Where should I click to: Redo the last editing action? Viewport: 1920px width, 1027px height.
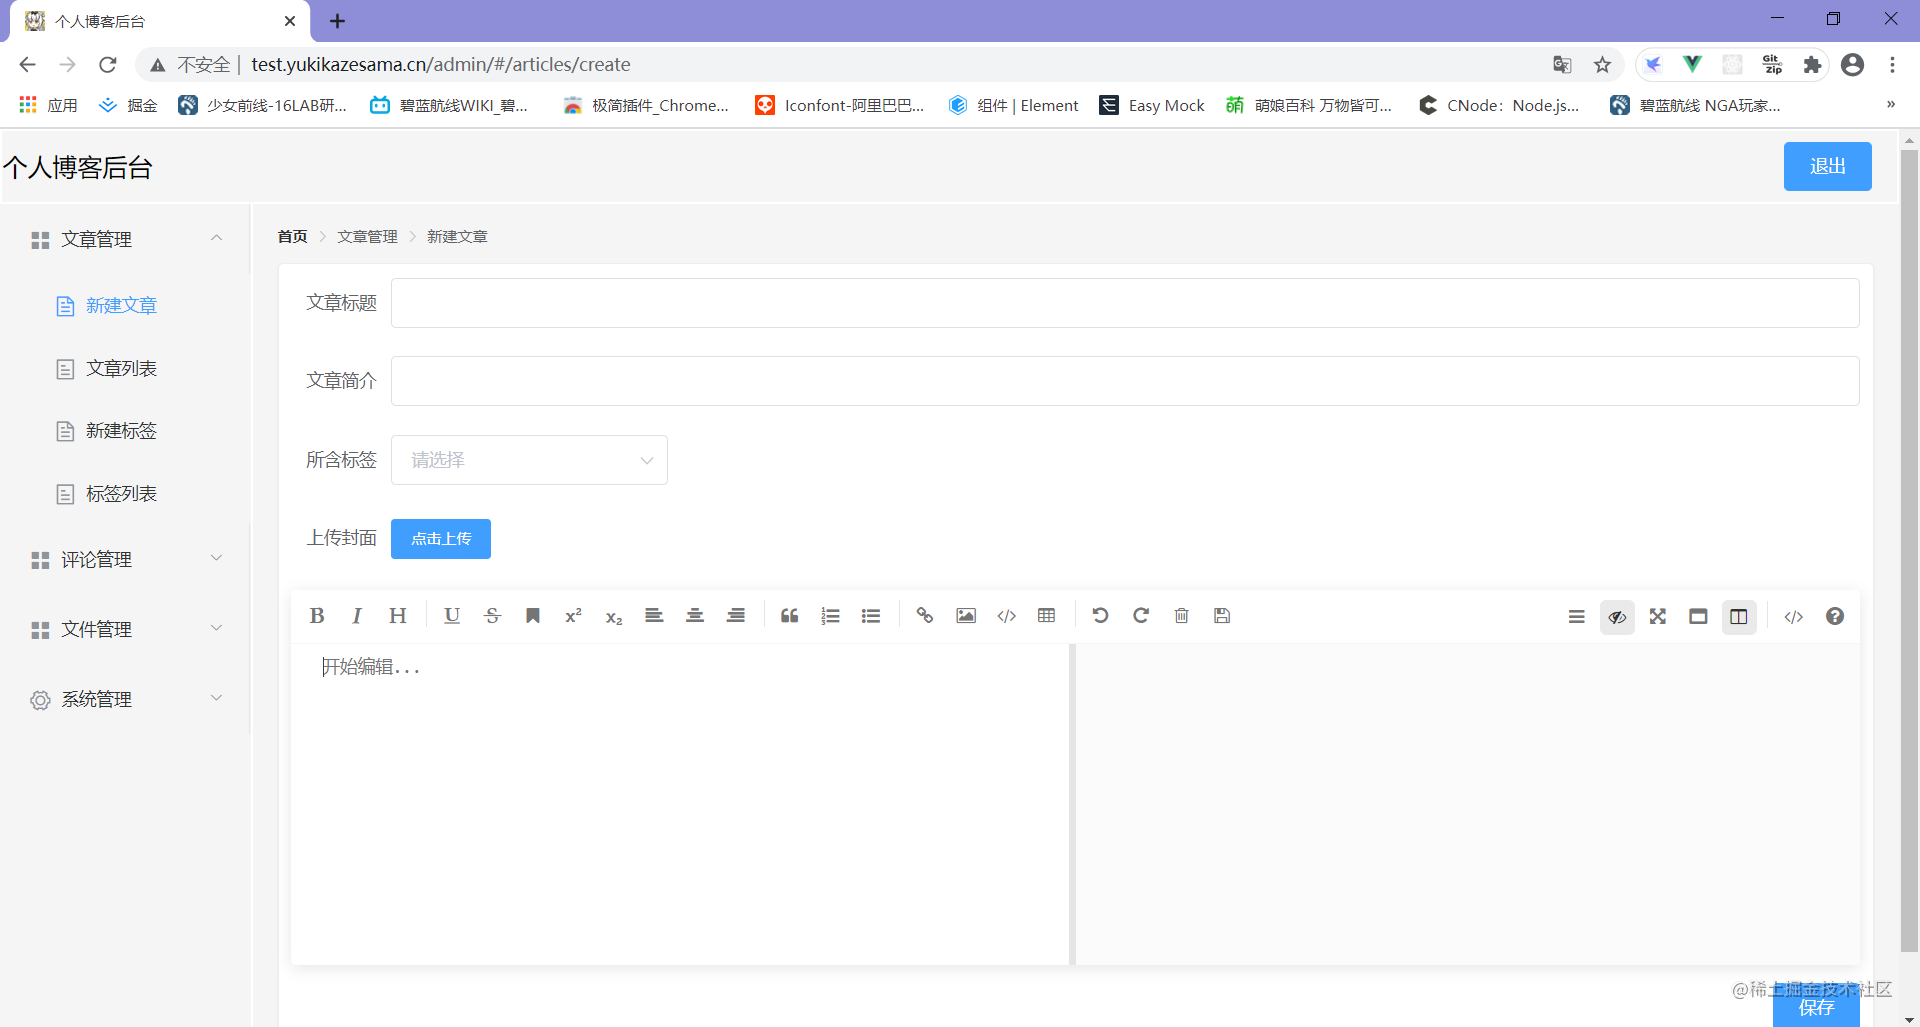[1140, 616]
